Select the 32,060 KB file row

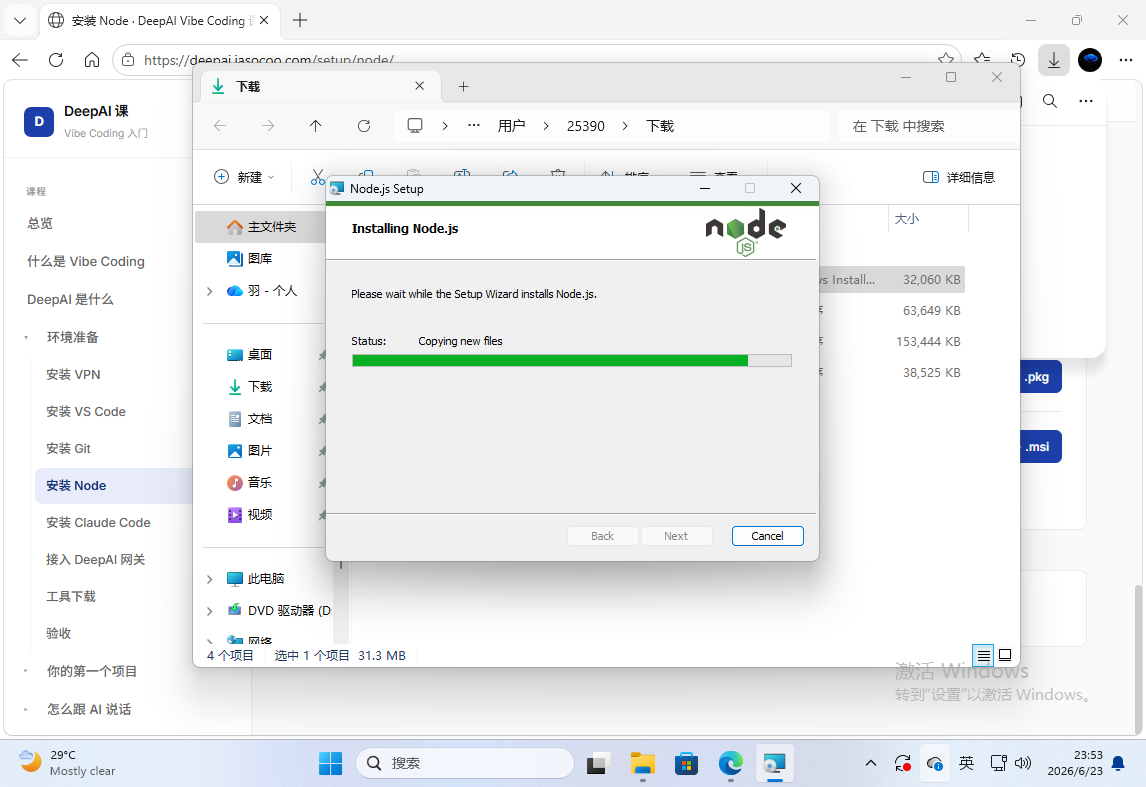892,279
